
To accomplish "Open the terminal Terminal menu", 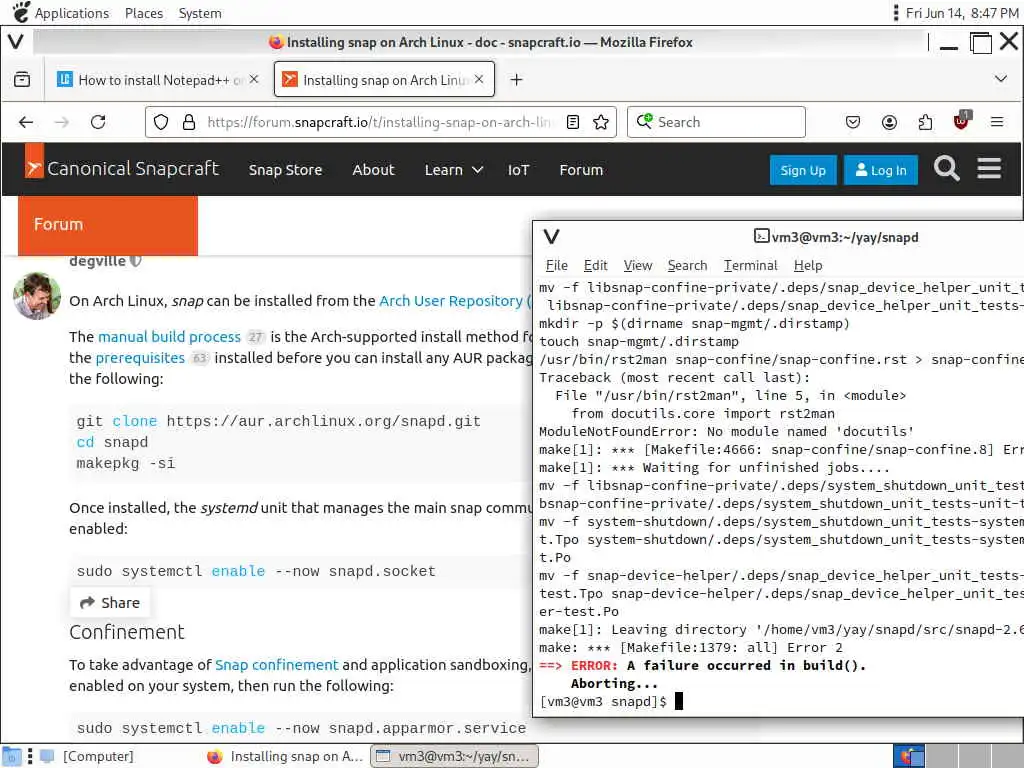I will coord(750,265).
